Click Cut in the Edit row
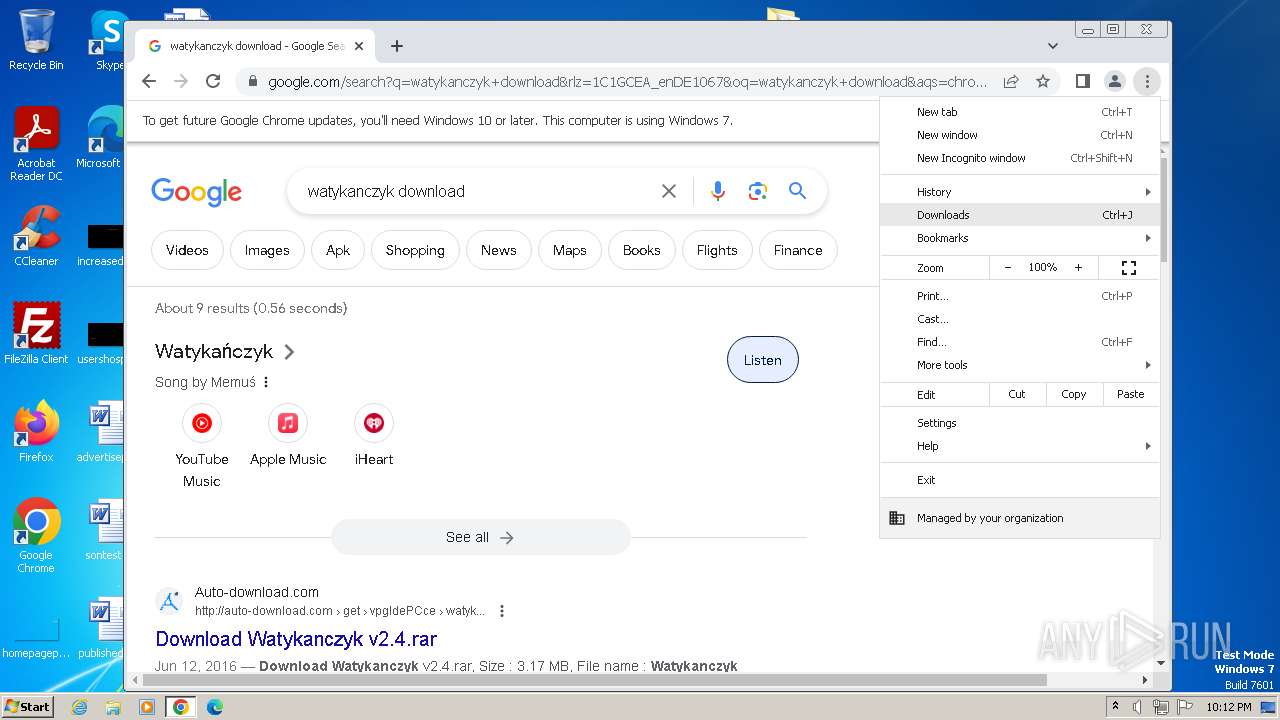1280x720 pixels. (x=1017, y=394)
